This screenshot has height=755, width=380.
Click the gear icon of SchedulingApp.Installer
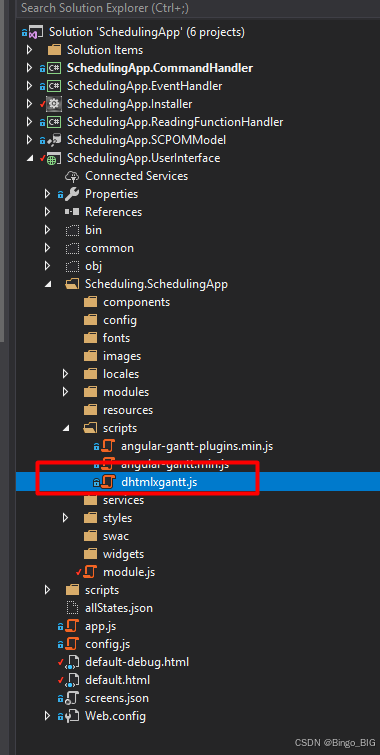point(54,104)
